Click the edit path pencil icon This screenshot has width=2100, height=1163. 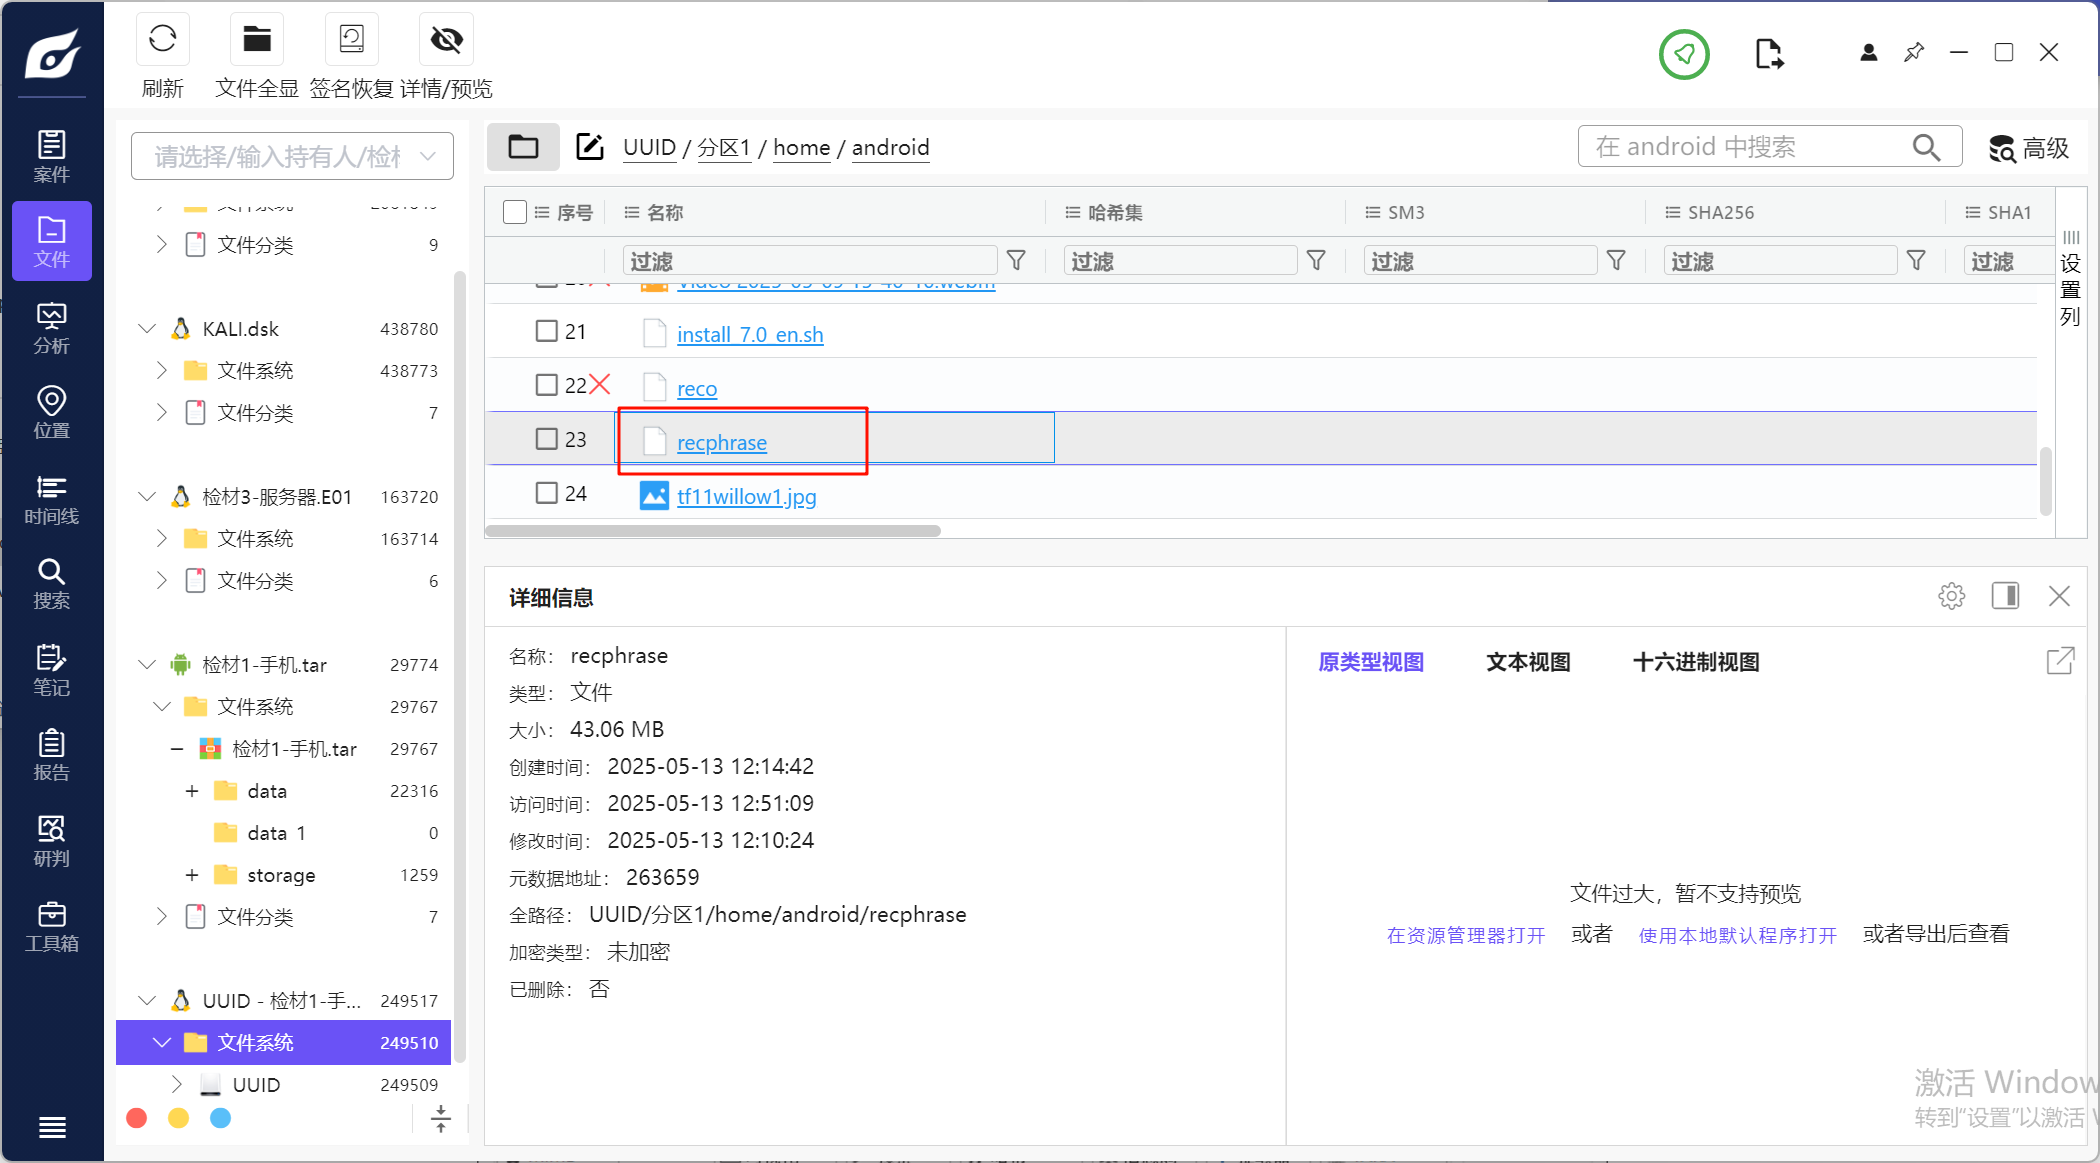pyautogui.click(x=589, y=147)
